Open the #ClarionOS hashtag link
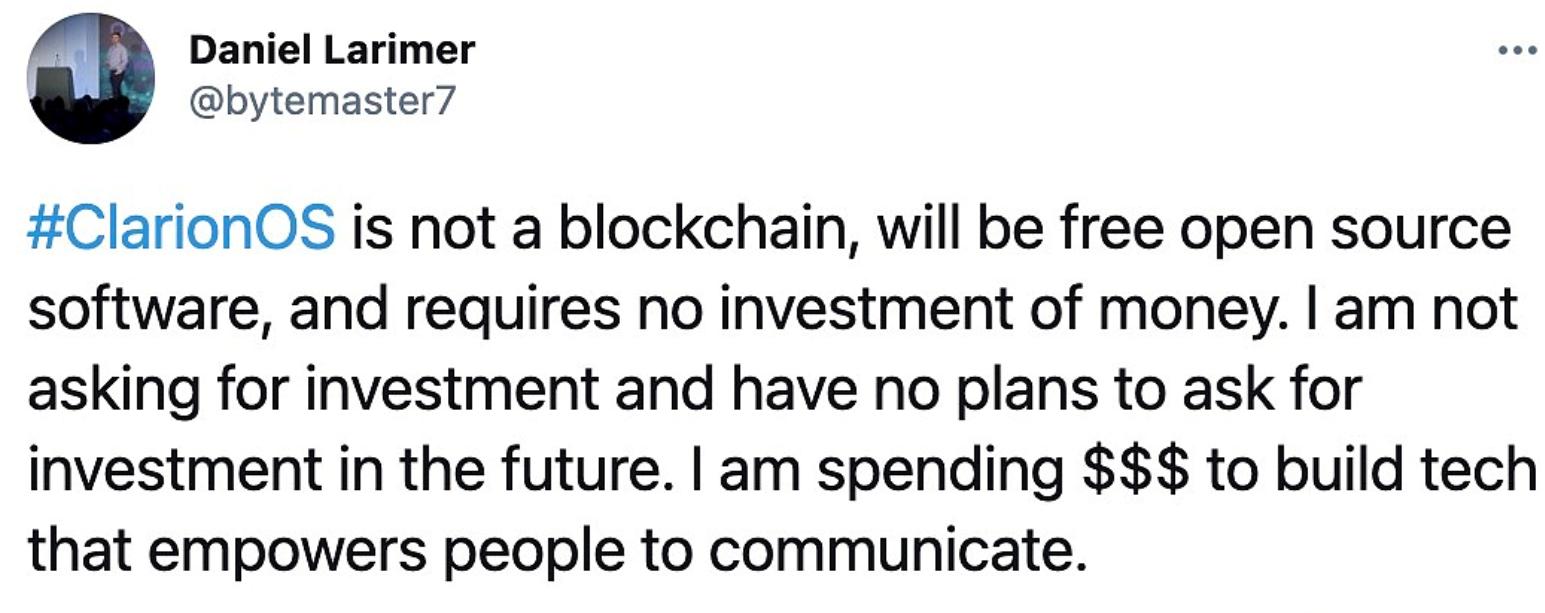The image size is (1545, 613). 181,229
